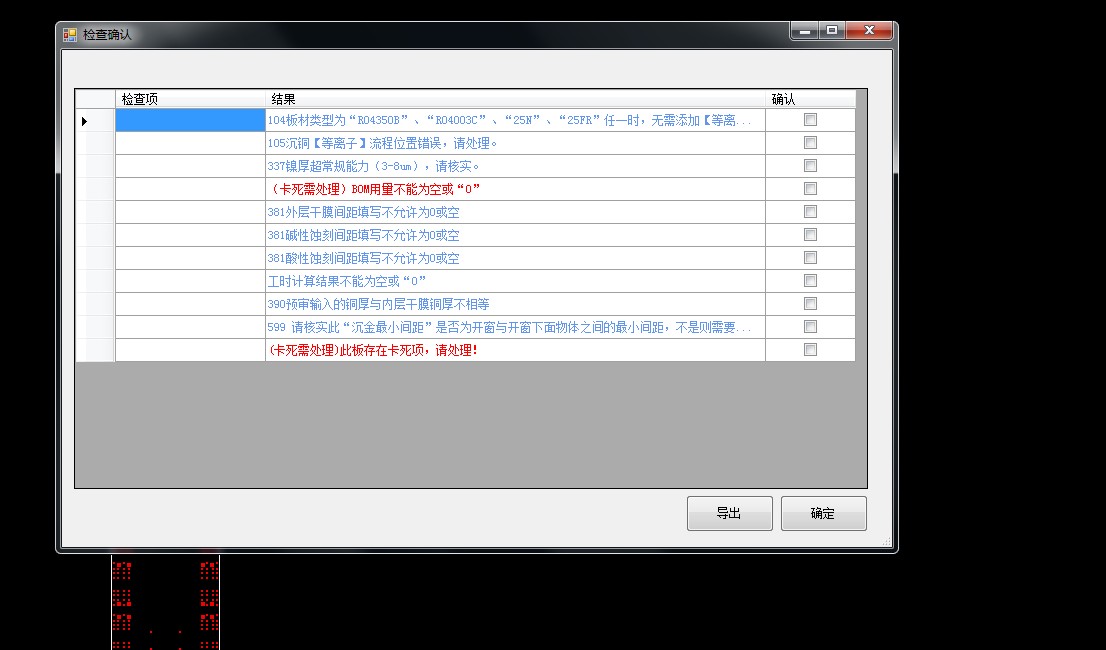The image size is (1106, 650).
Task: Click the 导出 export button
Action: click(x=729, y=513)
